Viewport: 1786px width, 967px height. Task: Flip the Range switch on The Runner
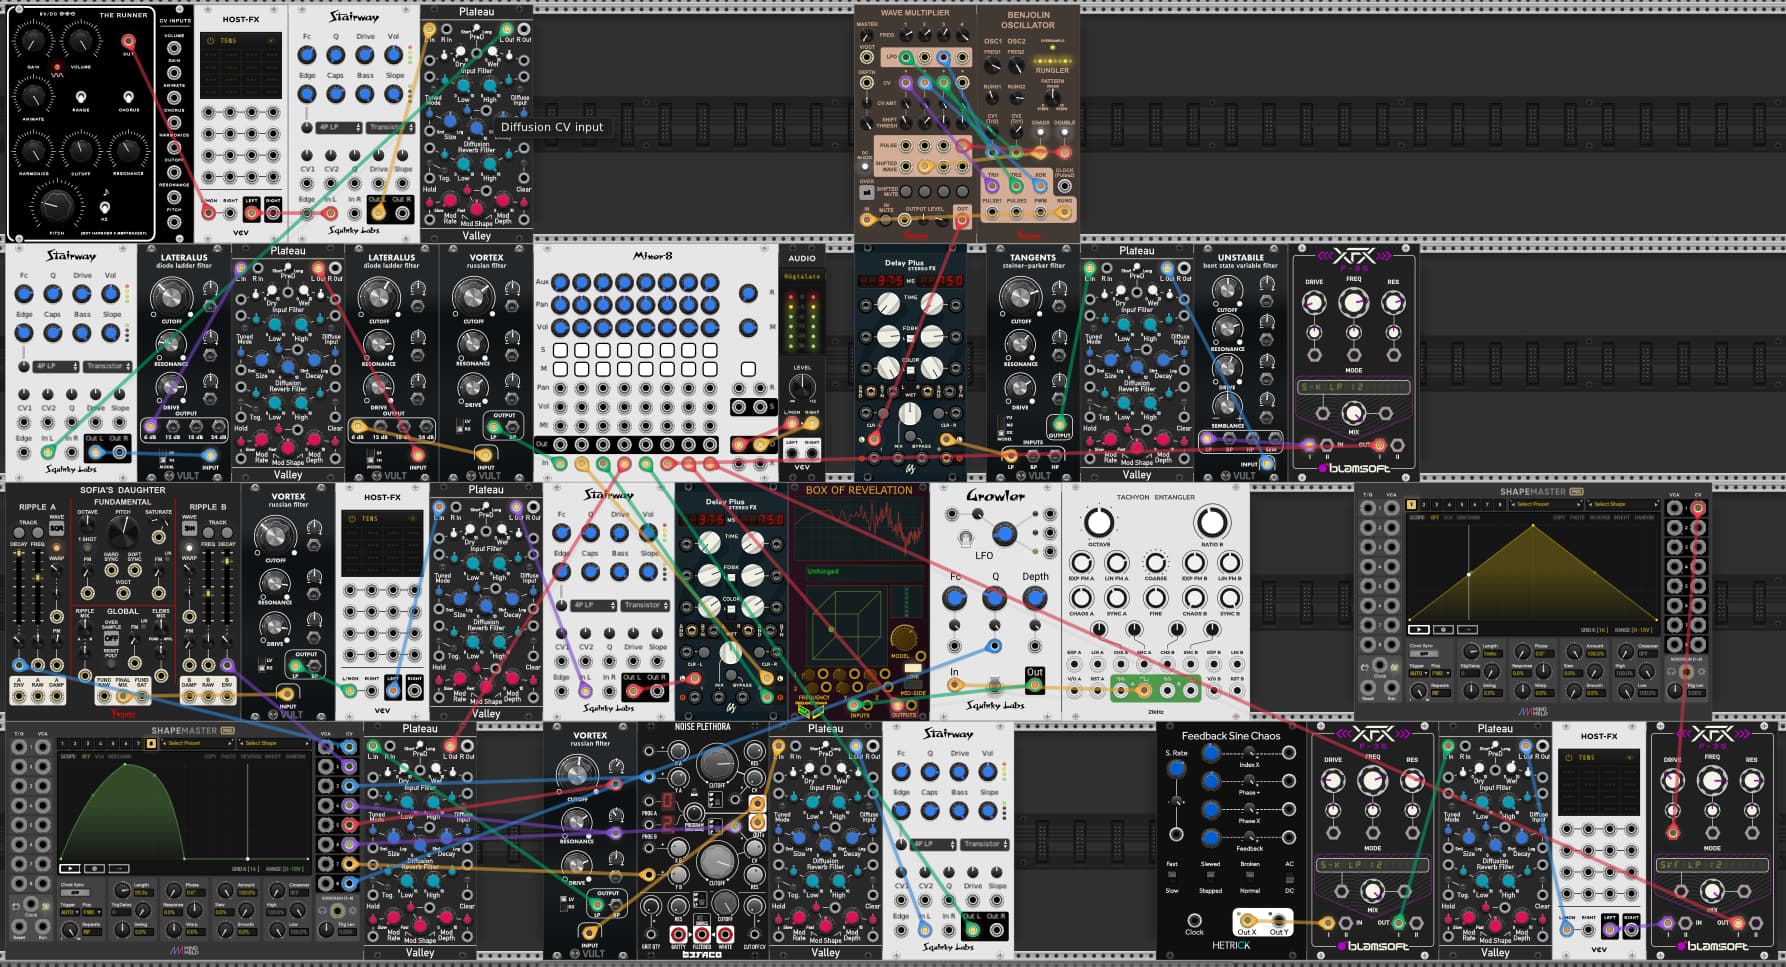click(x=81, y=98)
